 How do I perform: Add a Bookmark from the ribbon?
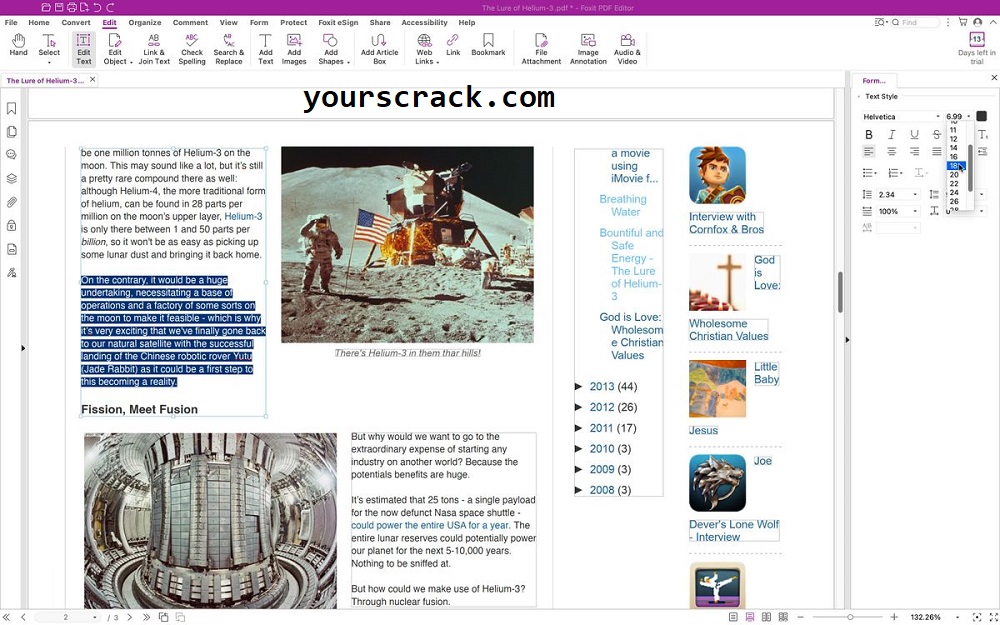tap(489, 45)
